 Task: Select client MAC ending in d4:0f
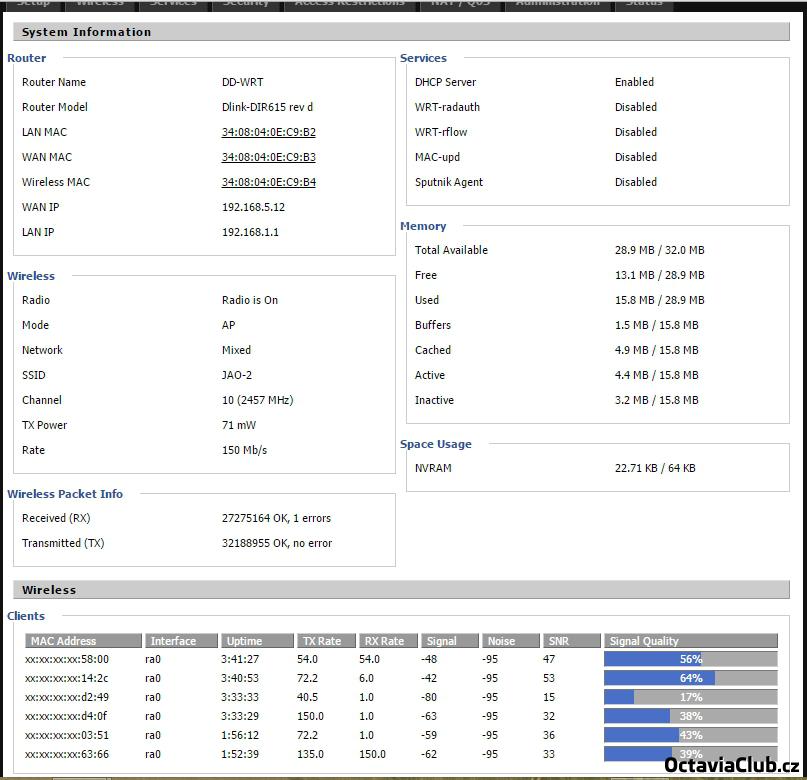tap(67, 716)
